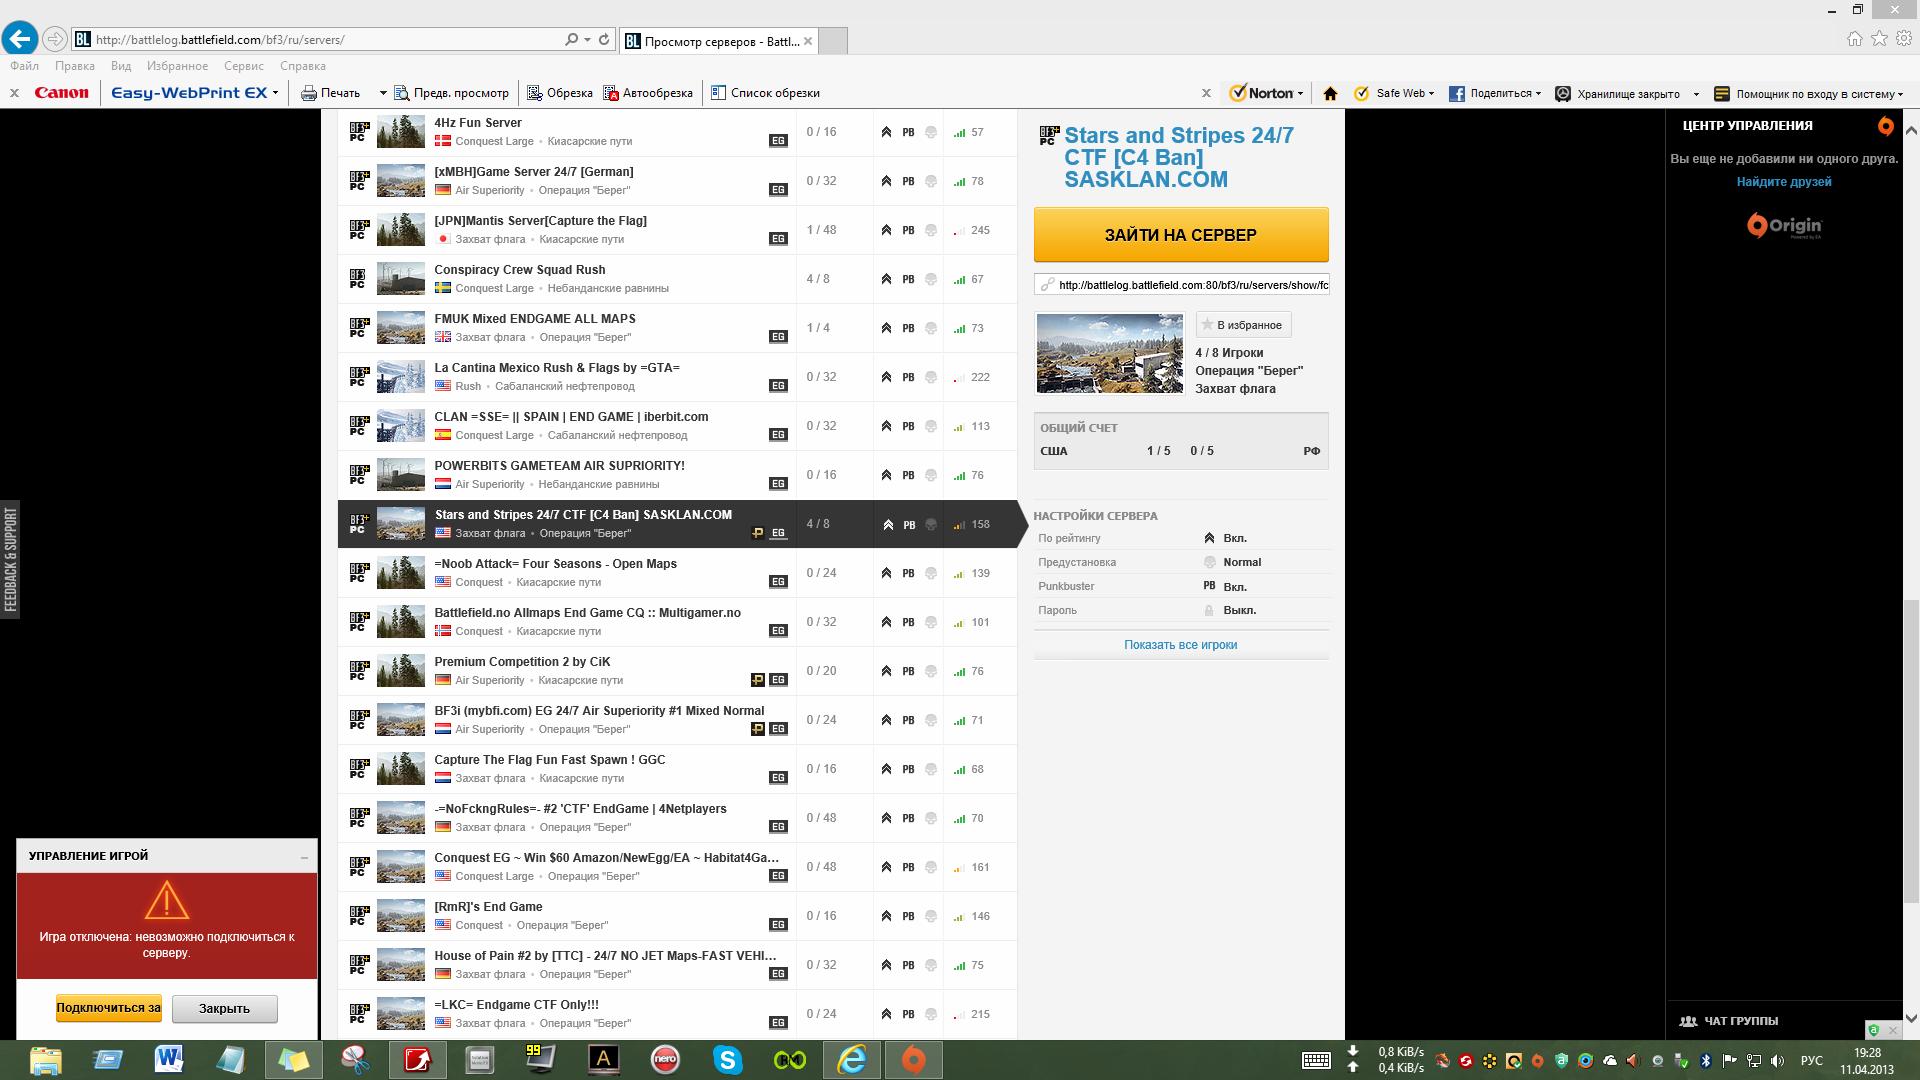
Task: Click the Canon logo in Easy-WebPrint toolbar
Action: (62, 93)
